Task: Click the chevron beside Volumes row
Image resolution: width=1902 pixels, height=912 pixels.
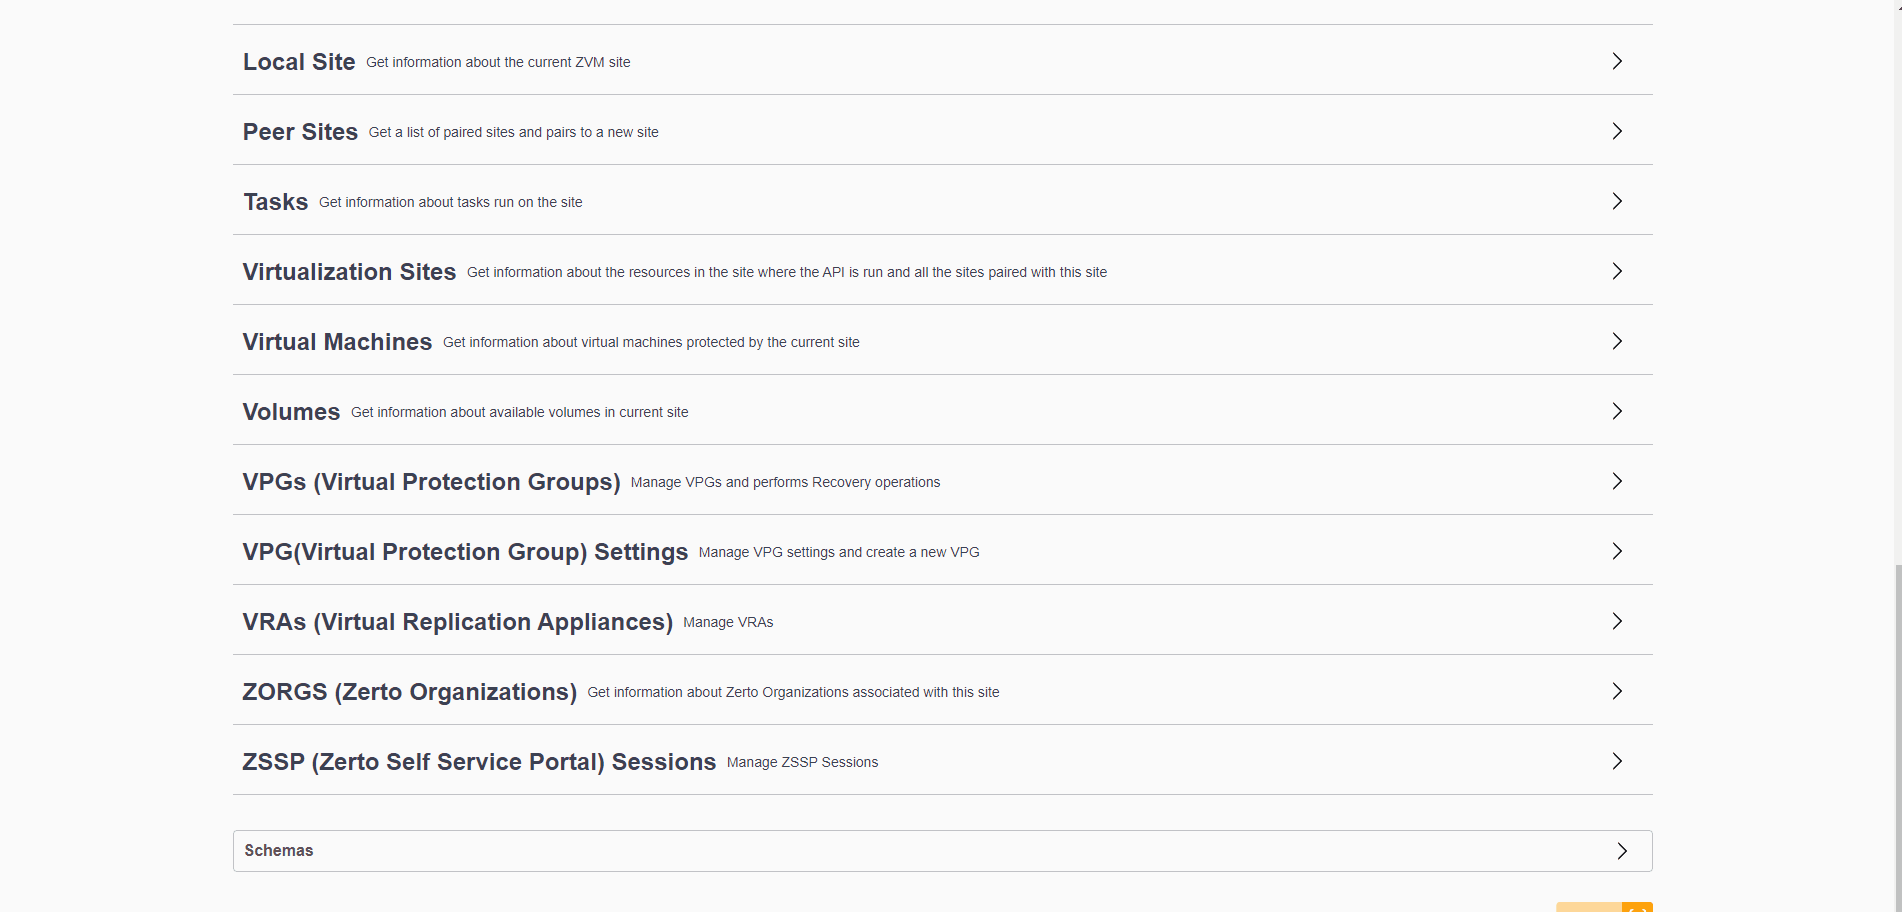Action: coord(1617,411)
